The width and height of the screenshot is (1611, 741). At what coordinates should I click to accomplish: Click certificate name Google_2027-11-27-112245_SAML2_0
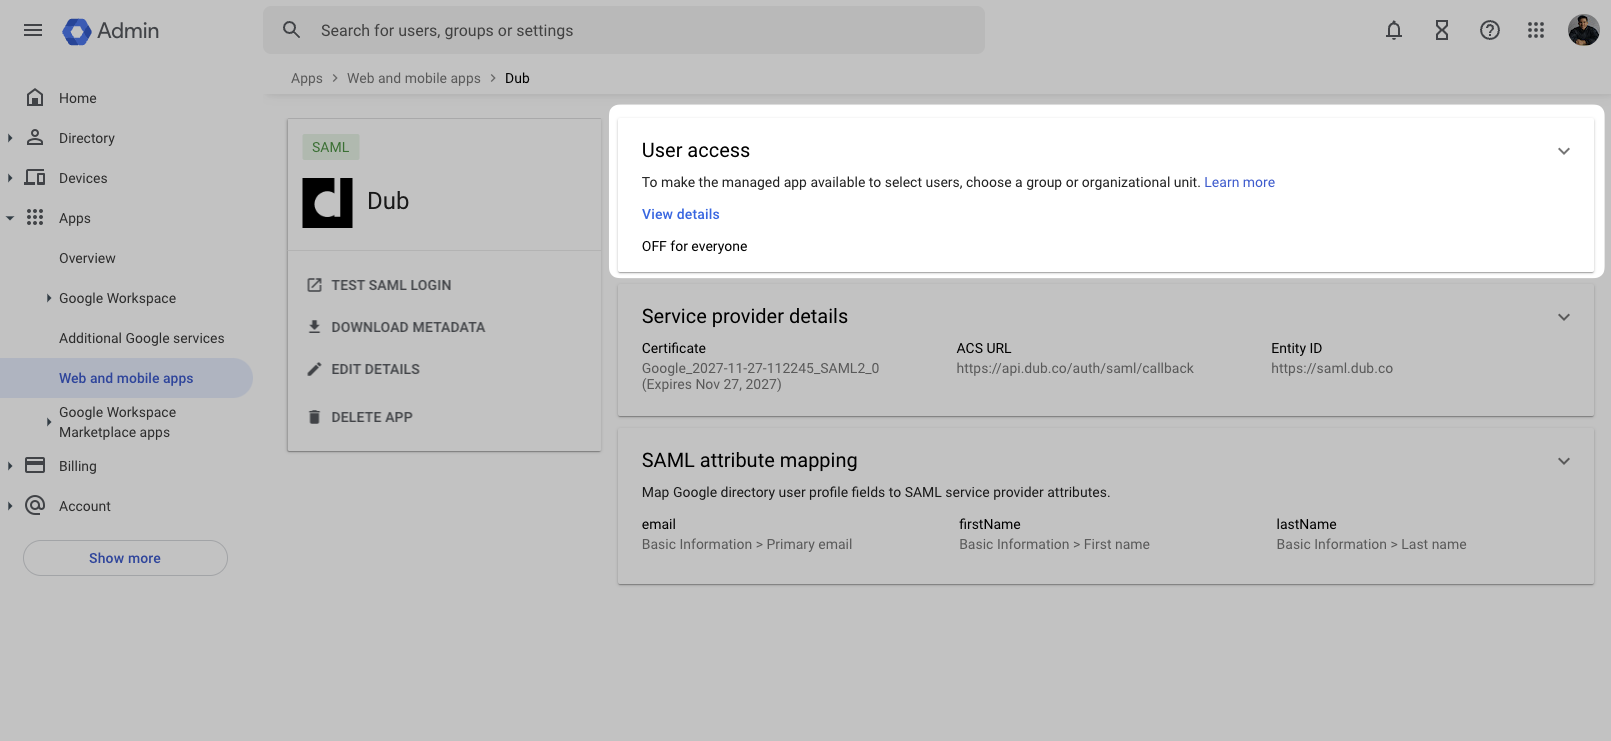(760, 368)
